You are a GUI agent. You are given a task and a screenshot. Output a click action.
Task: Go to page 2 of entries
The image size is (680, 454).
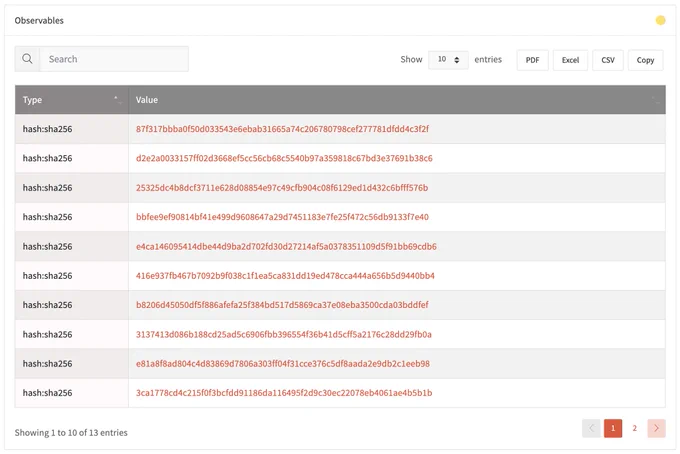tap(634, 428)
